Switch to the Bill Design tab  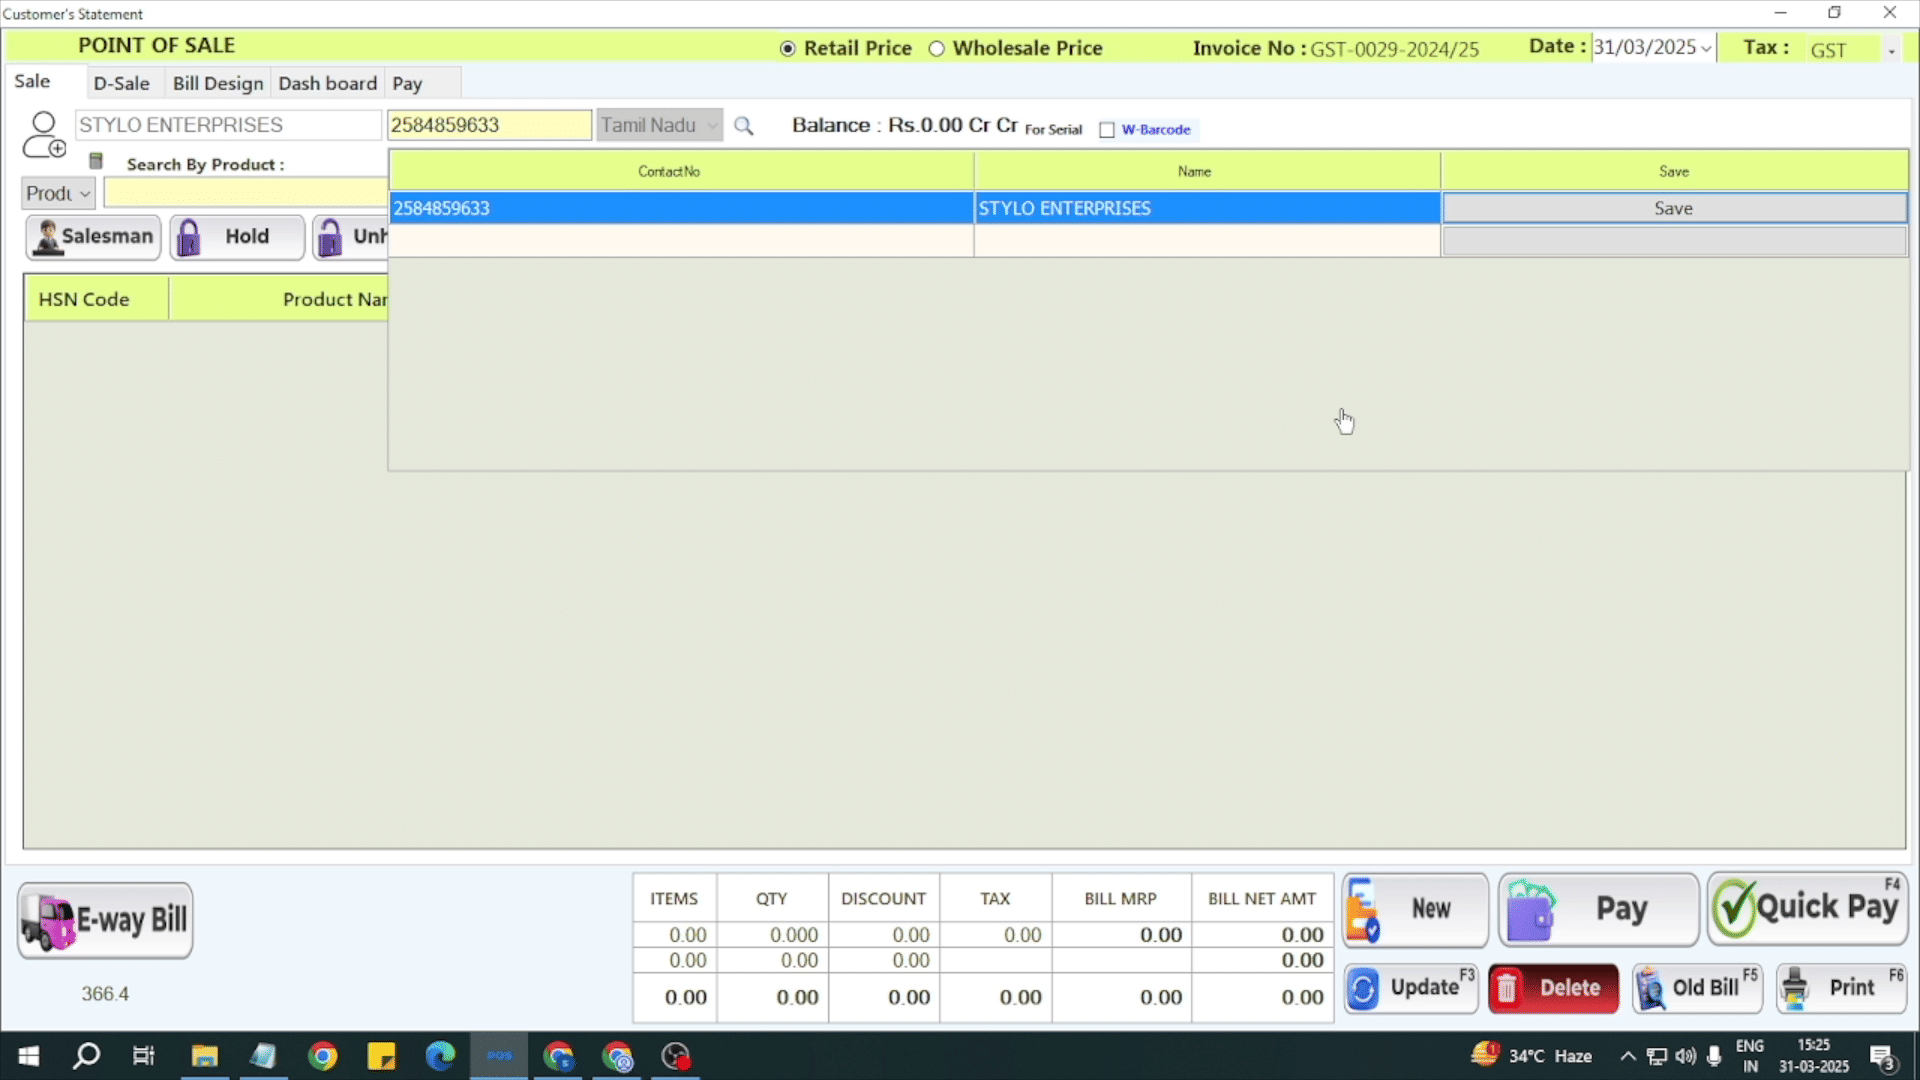click(217, 84)
